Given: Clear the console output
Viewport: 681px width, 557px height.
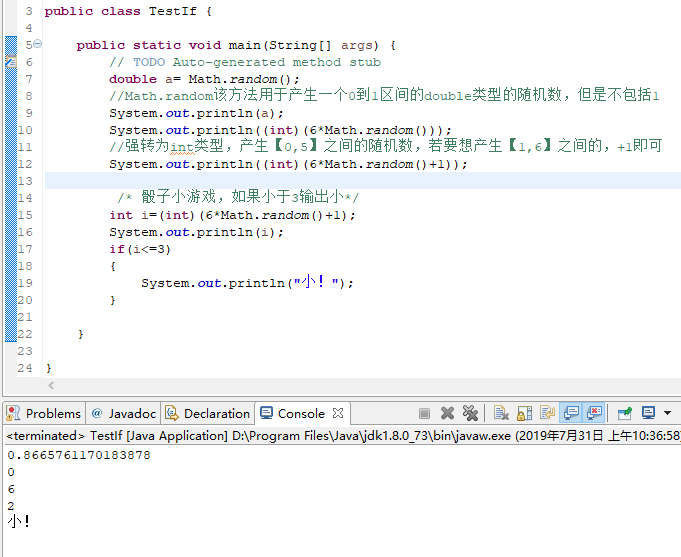Looking at the screenshot, I should click(x=501, y=413).
